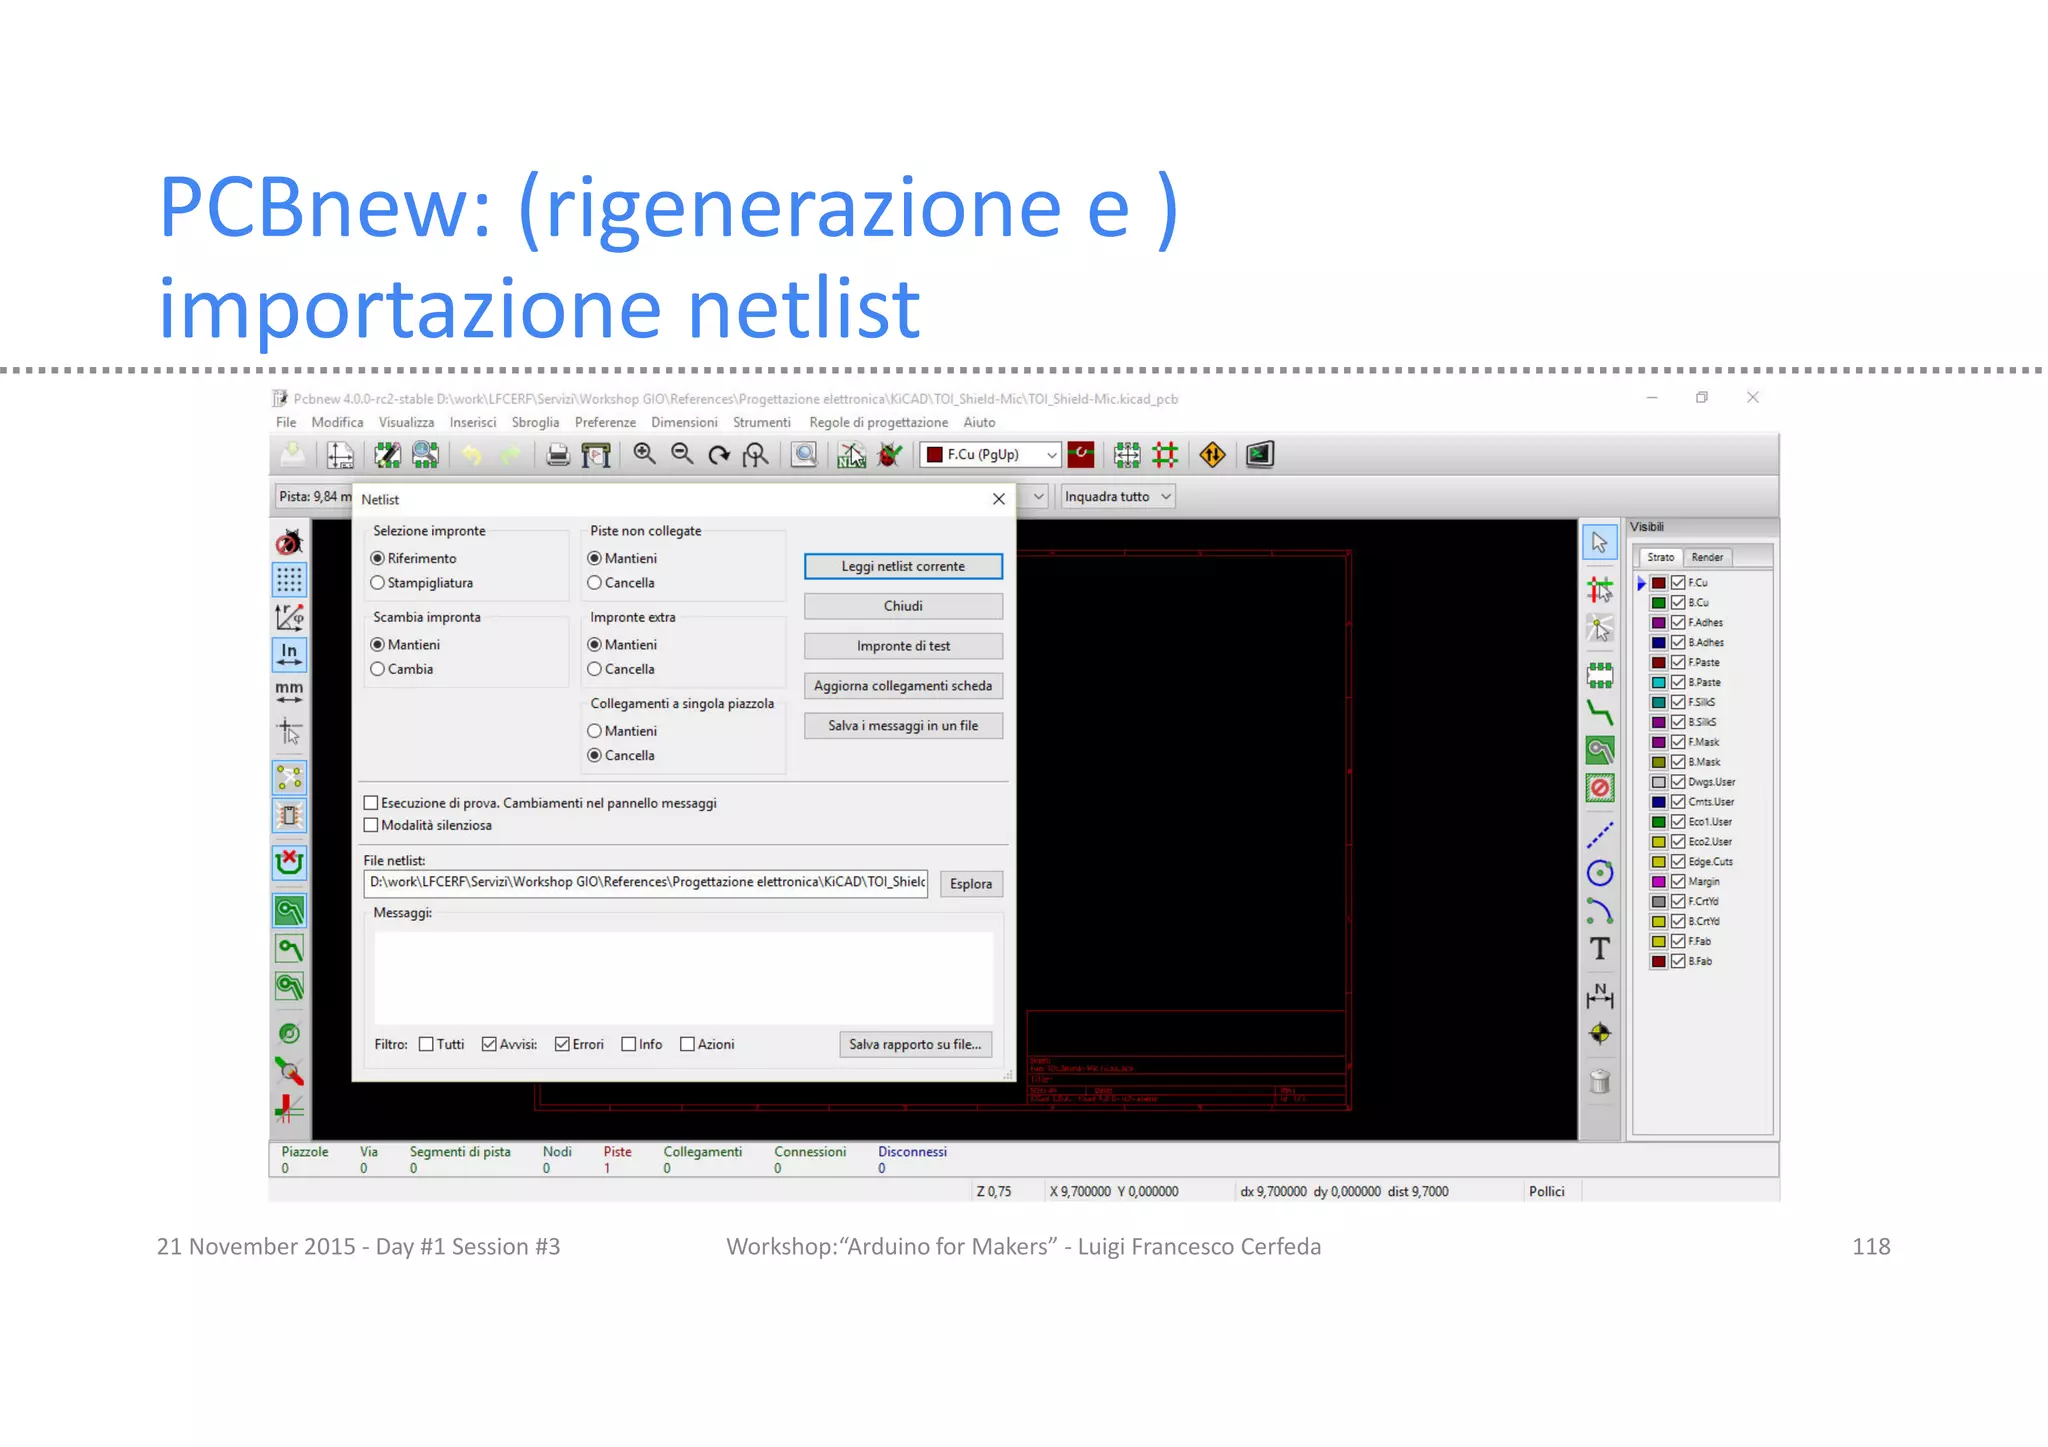This screenshot has width=2048, height=1447.
Task: Open the File menu
Action: tap(286, 423)
